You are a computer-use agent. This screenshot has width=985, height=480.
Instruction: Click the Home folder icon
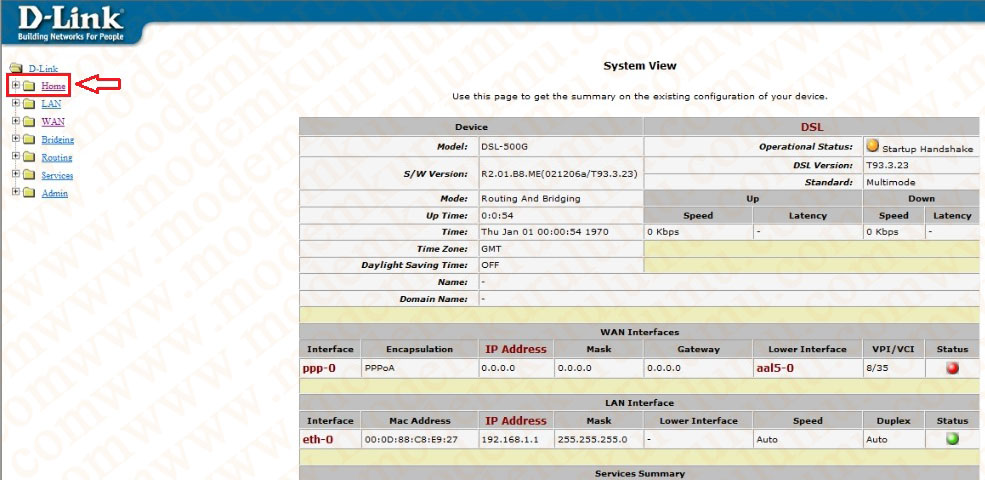(x=29, y=86)
